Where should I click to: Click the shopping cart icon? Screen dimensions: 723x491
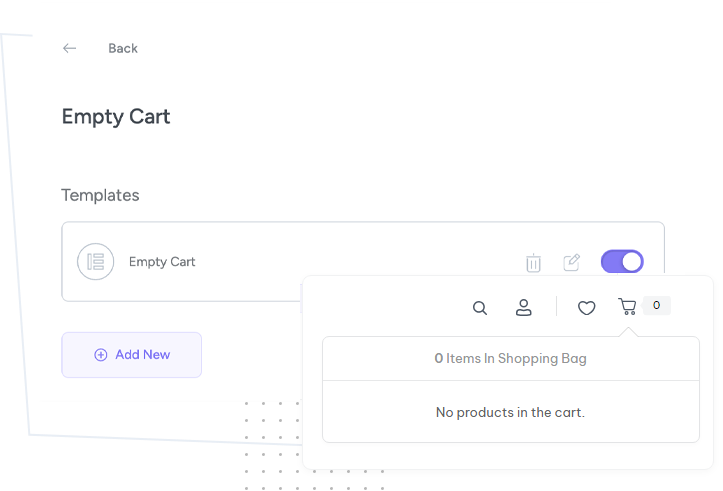pyautogui.click(x=627, y=307)
